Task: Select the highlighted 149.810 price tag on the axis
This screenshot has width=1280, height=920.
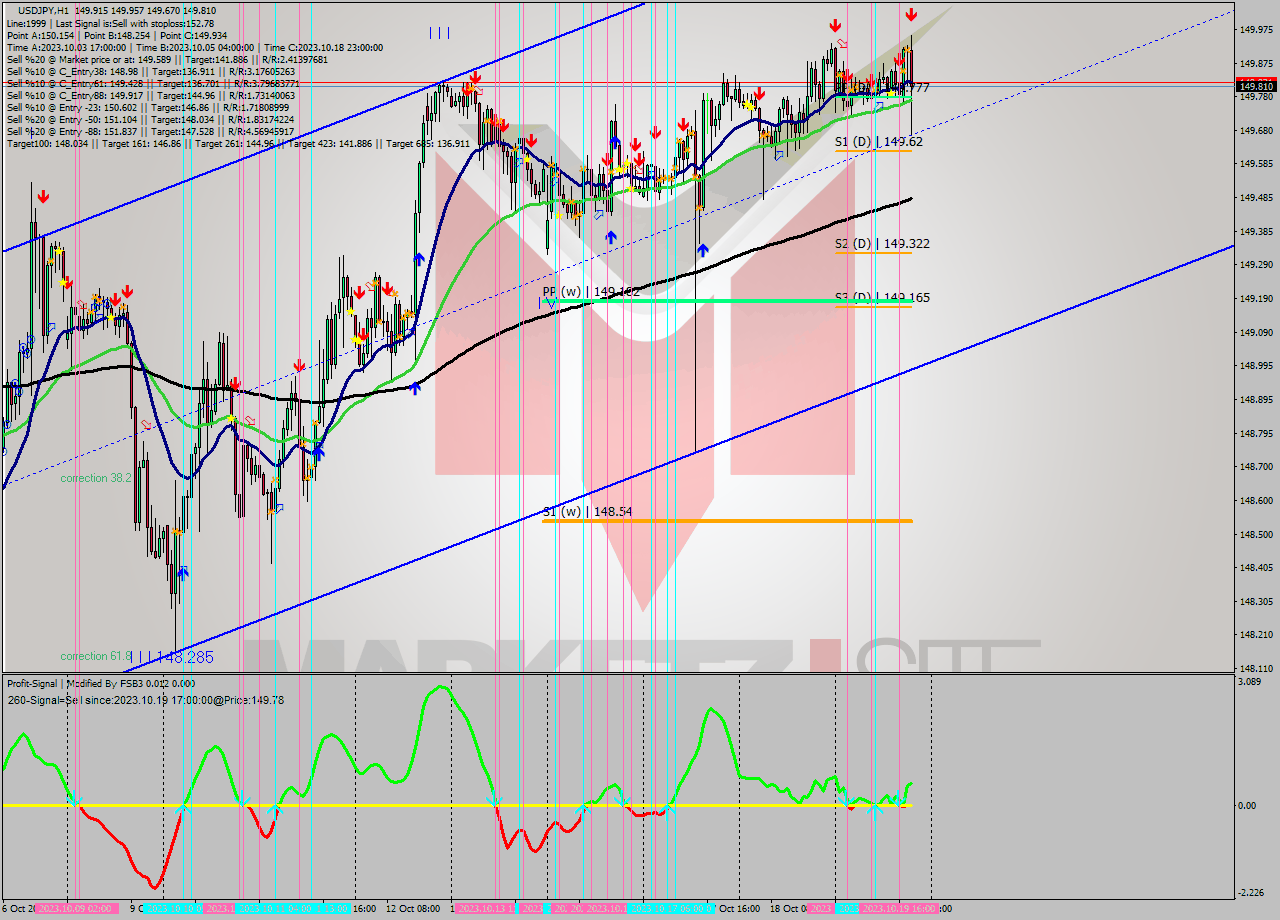Action: tap(1257, 86)
